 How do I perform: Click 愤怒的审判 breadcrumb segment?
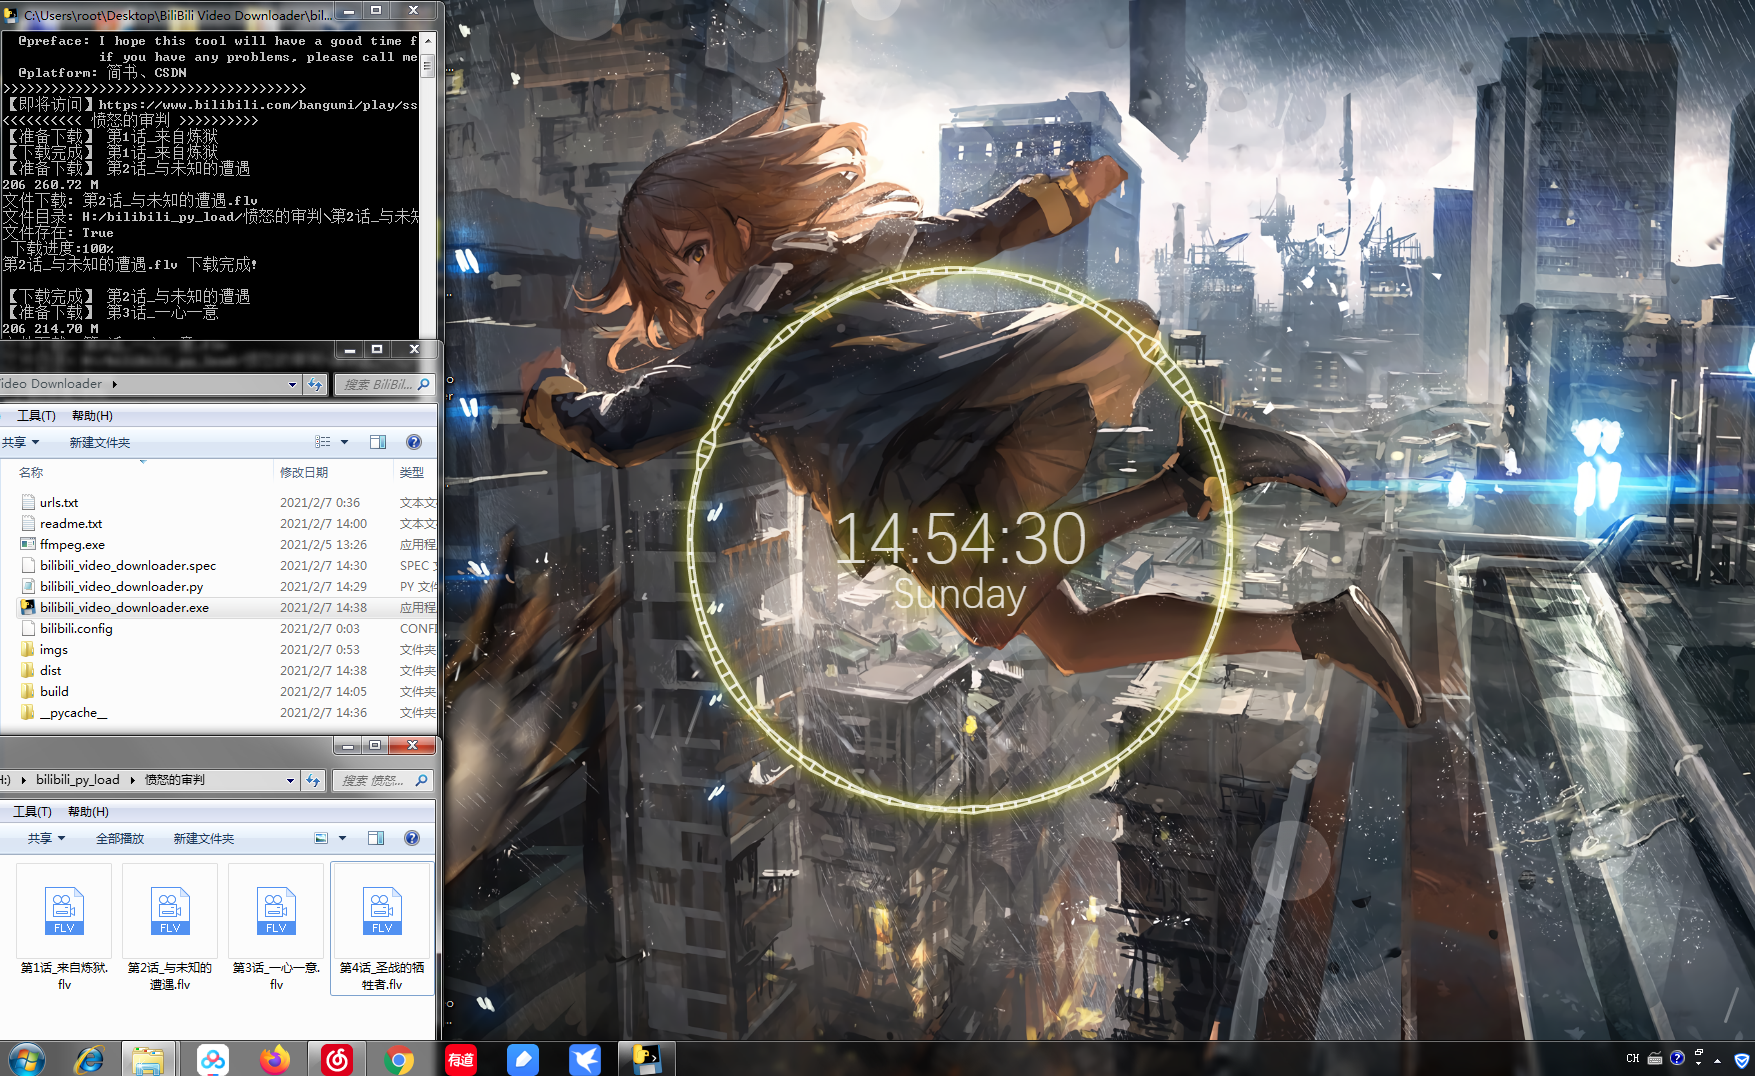pyautogui.click(x=175, y=780)
